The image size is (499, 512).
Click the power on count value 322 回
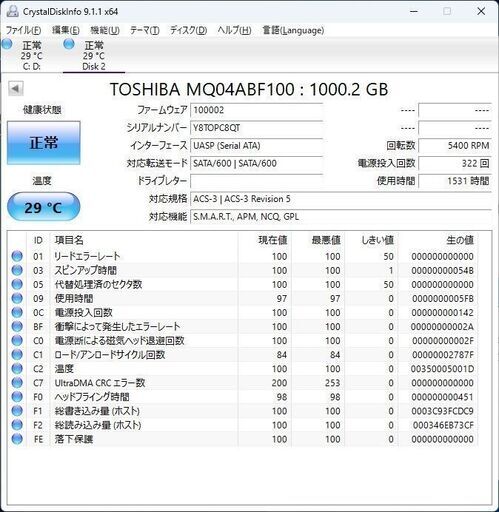coord(455,163)
